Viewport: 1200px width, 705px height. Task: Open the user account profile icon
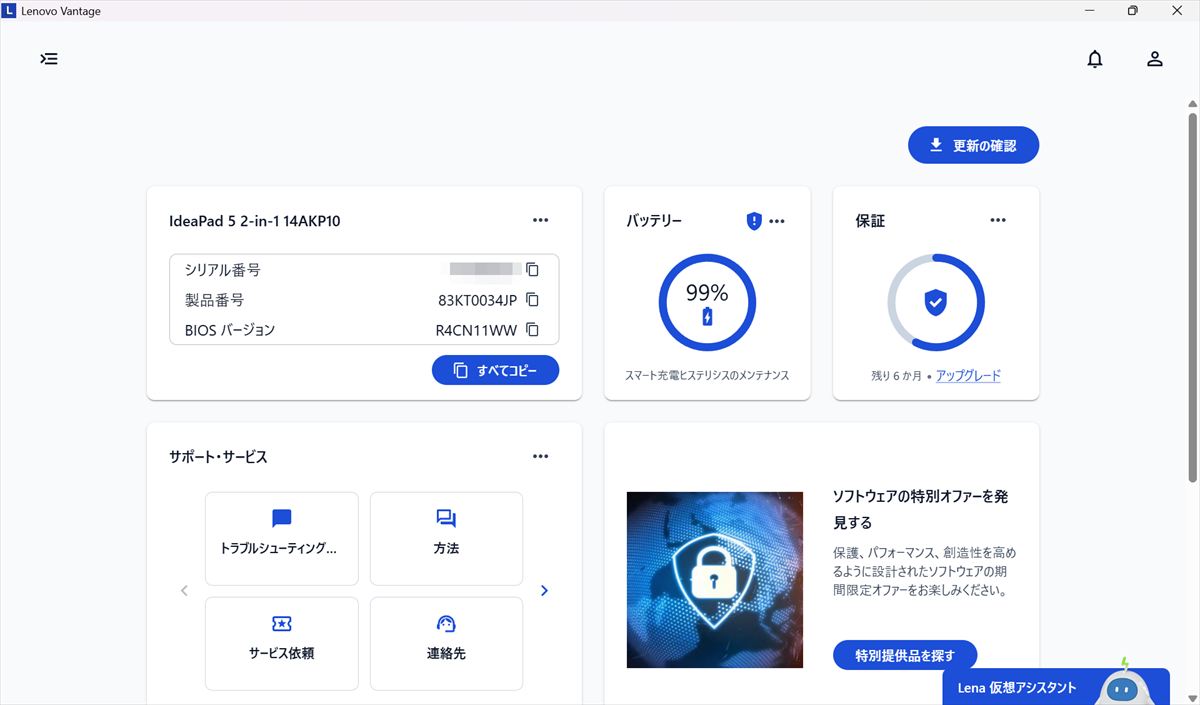(x=1154, y=59)
